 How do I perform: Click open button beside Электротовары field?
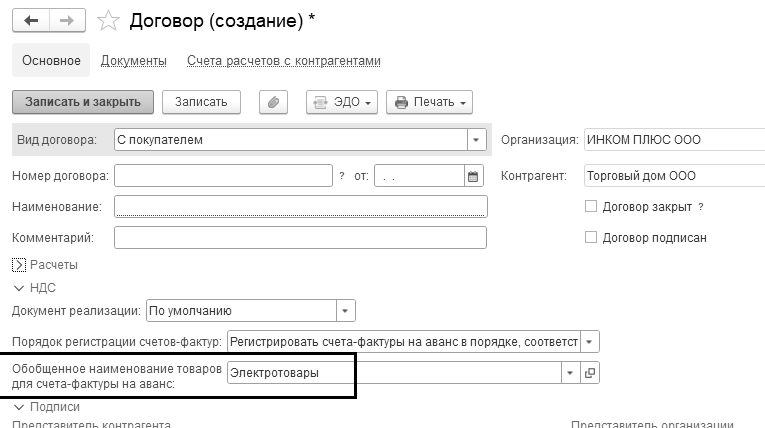tap(589, 372)
